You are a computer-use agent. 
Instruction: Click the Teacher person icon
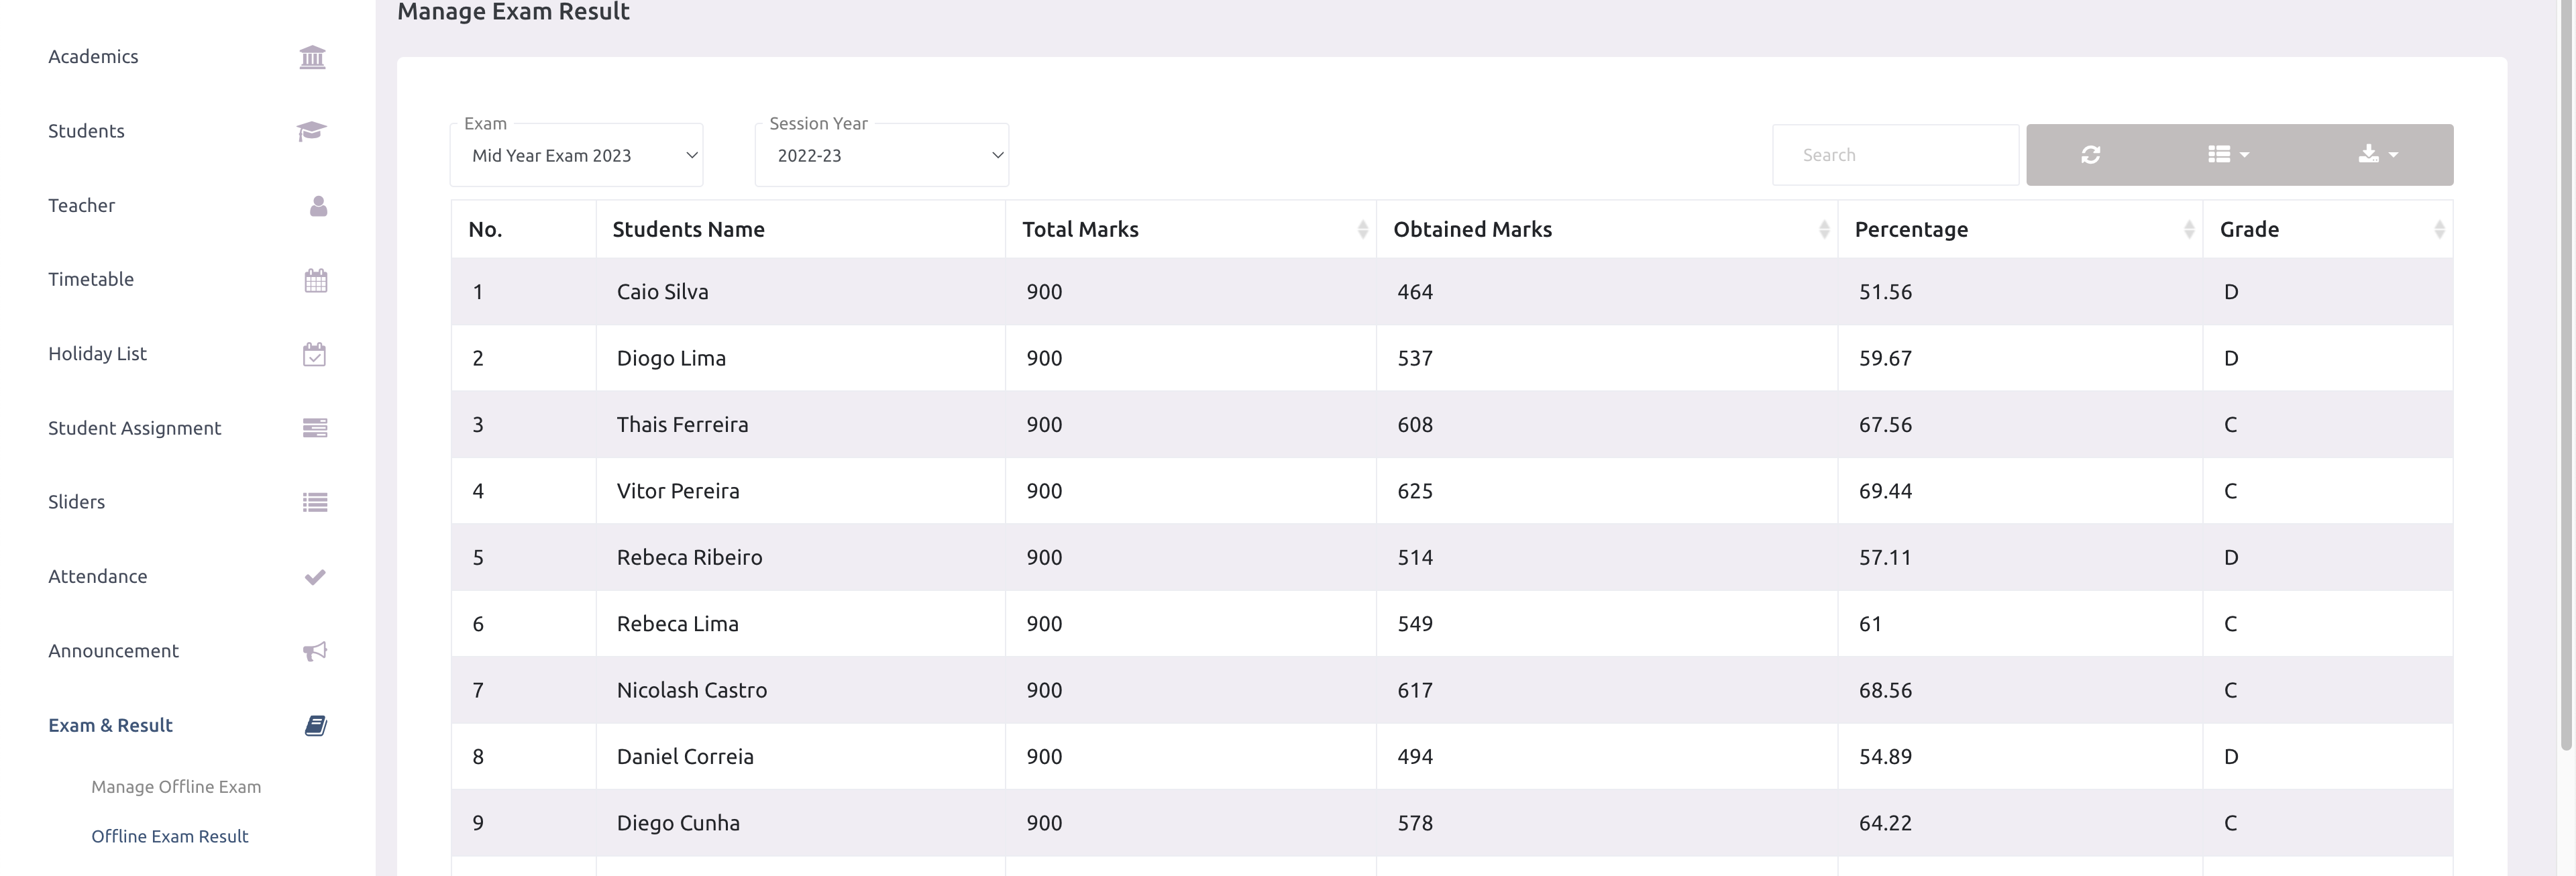click(318, 206)
